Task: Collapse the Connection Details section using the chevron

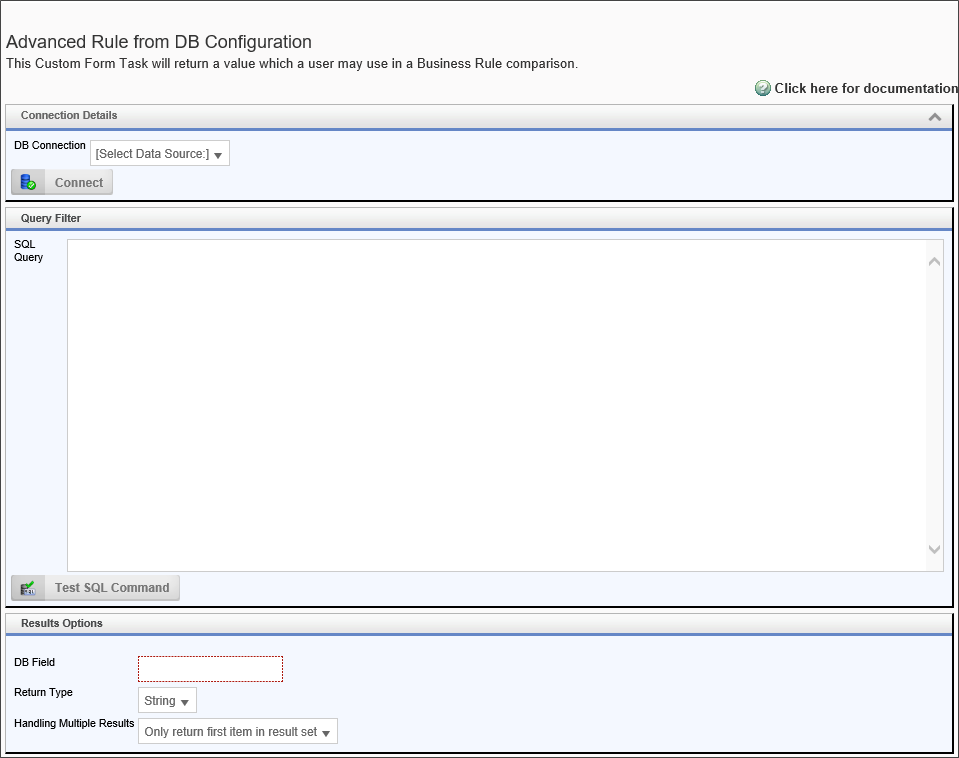Action: click(x=934, y=117)
